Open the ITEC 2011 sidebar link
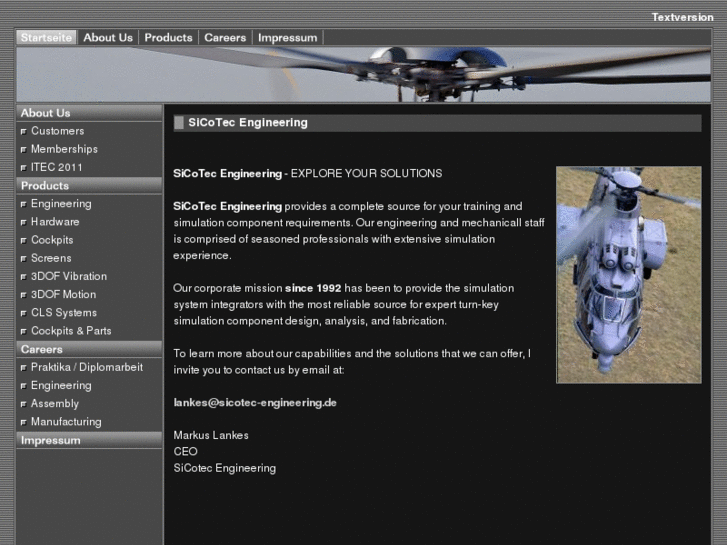Screen dimensions: 727x545 coord(56,167)
